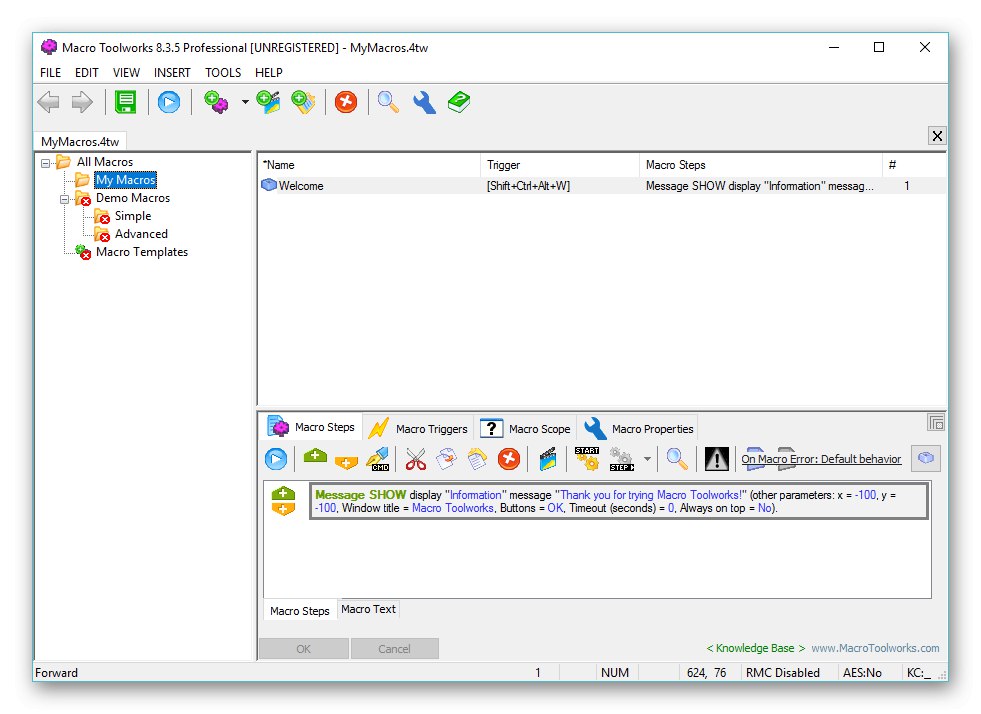Open the INSERT menu
The image size is (981, 714).
[172, 73]
